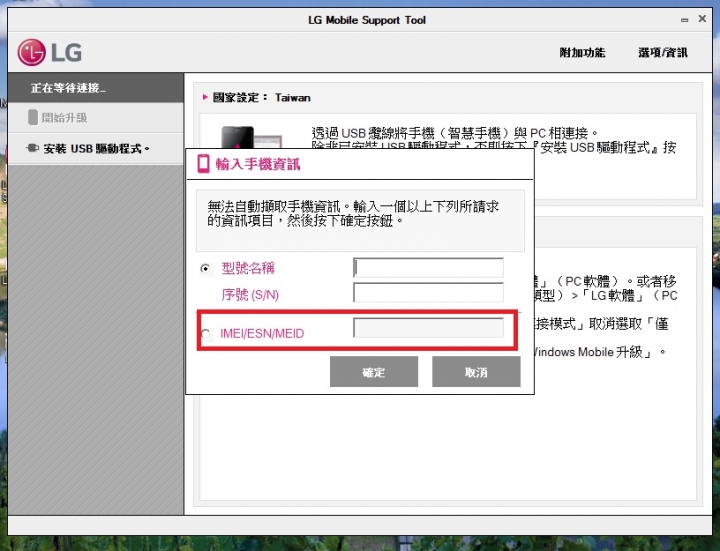The image size is (720, 551).
Task: Click the 無法自動擷取手機資訊 message text
Action: (353, 214)
